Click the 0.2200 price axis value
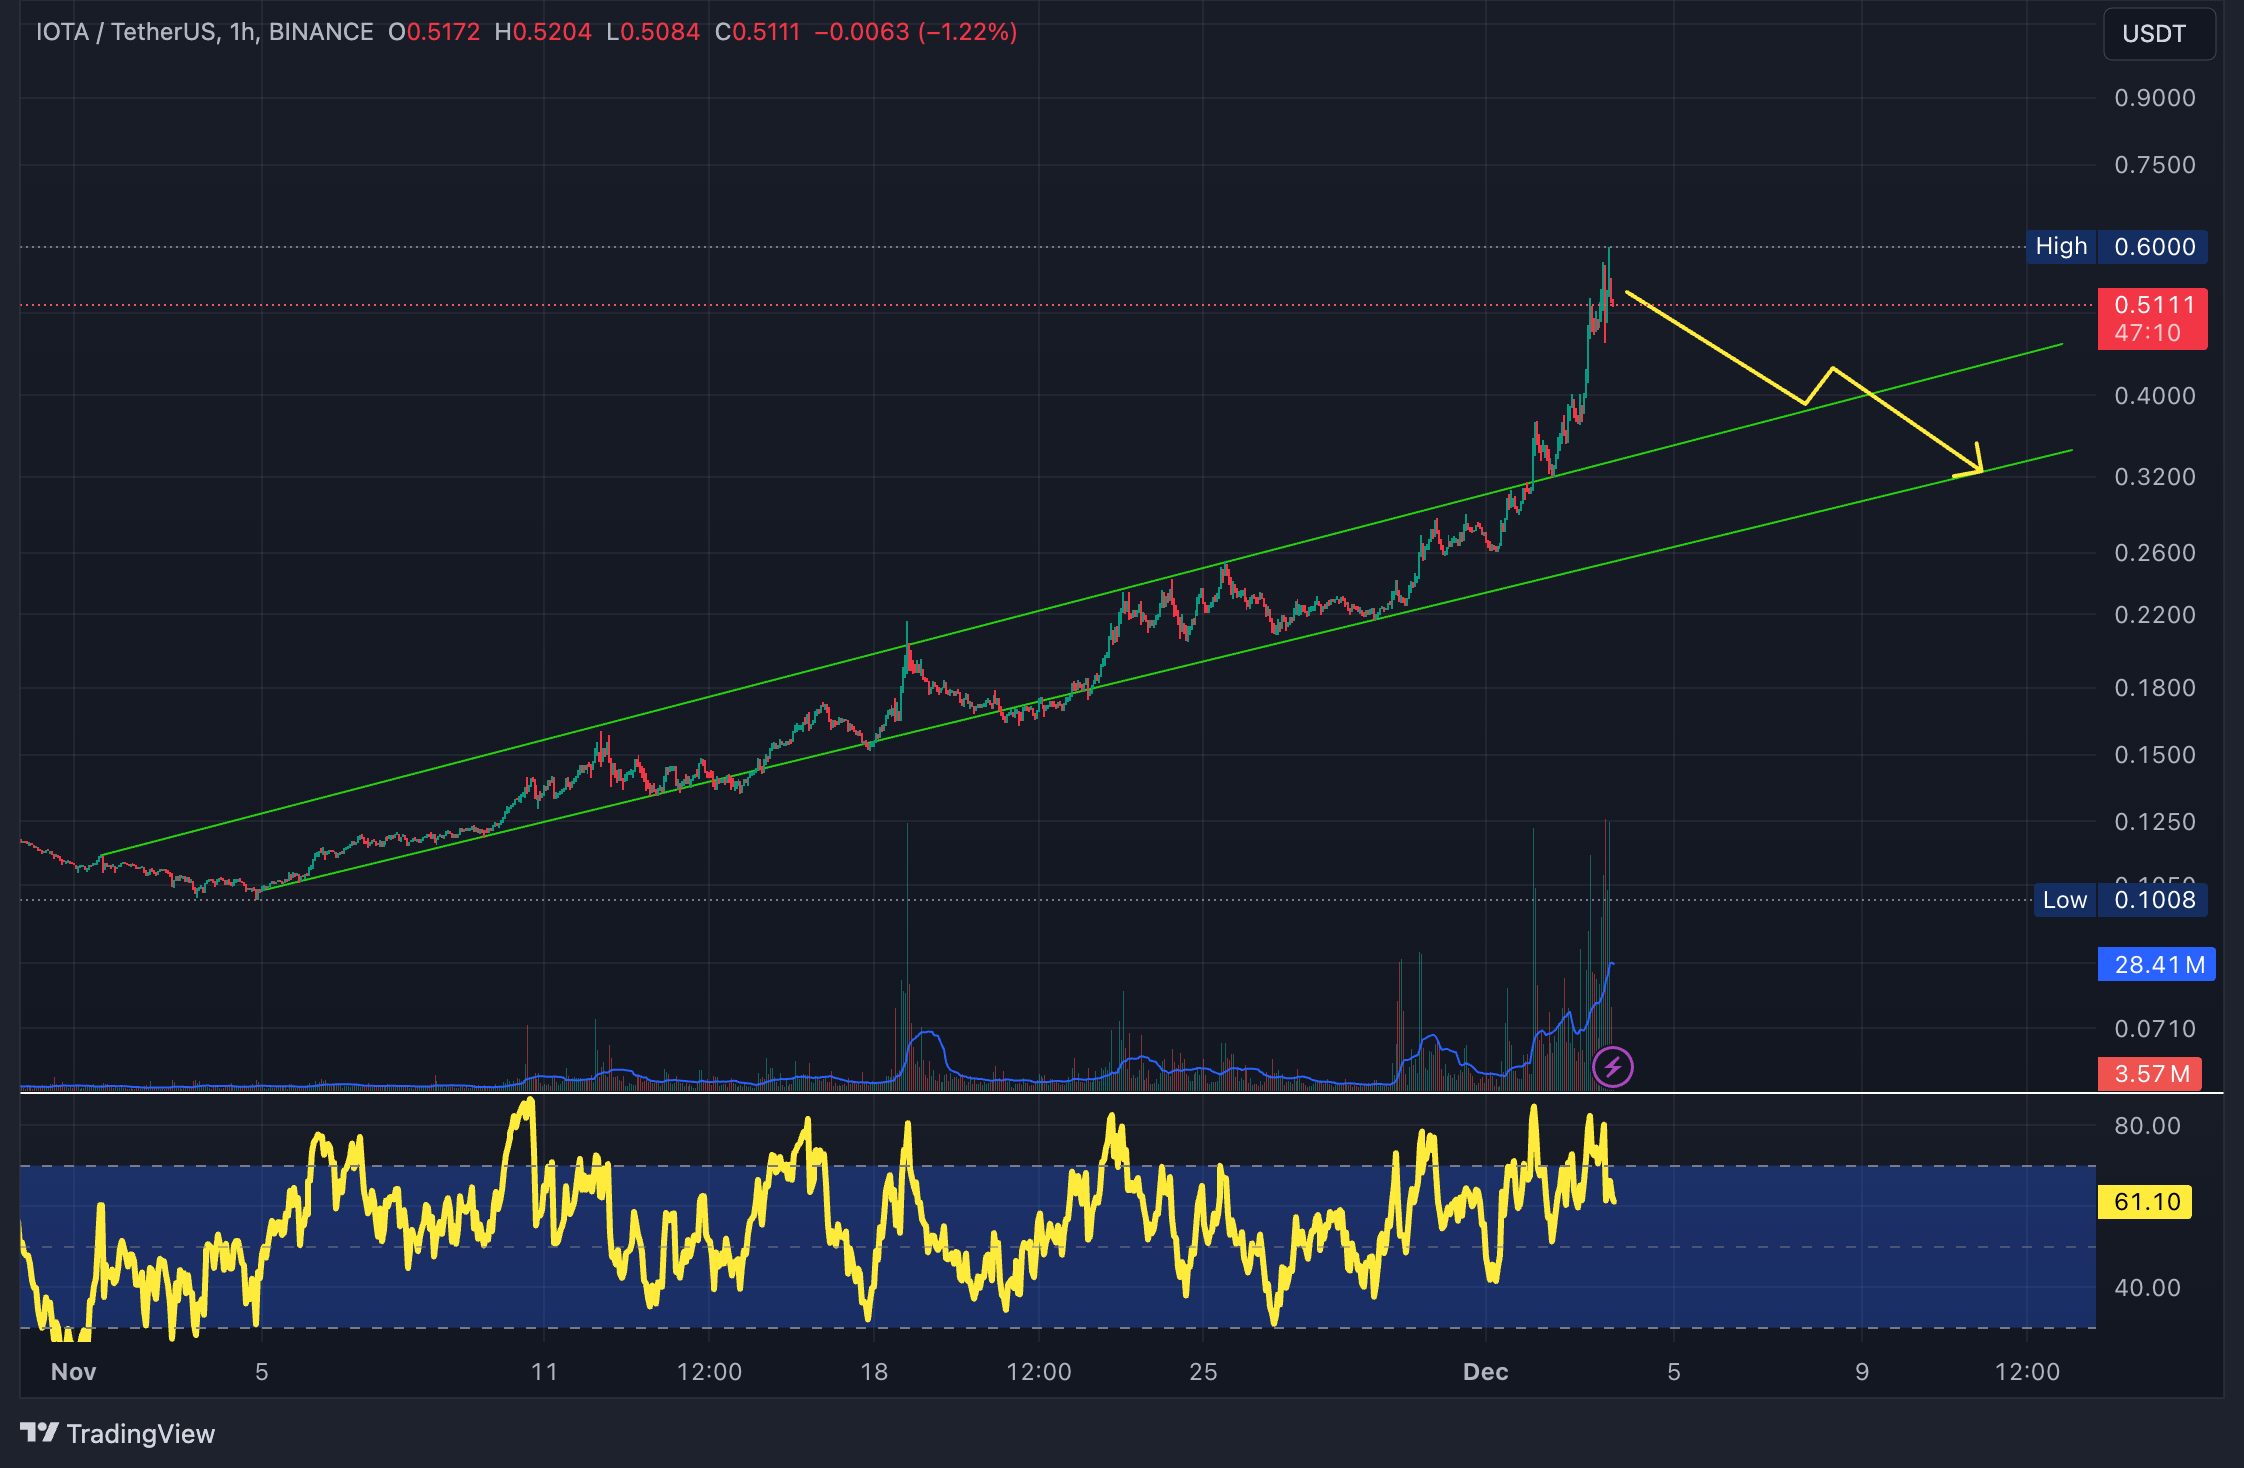Screen dimensions: 2244x1468 (x=2155, y=615)
